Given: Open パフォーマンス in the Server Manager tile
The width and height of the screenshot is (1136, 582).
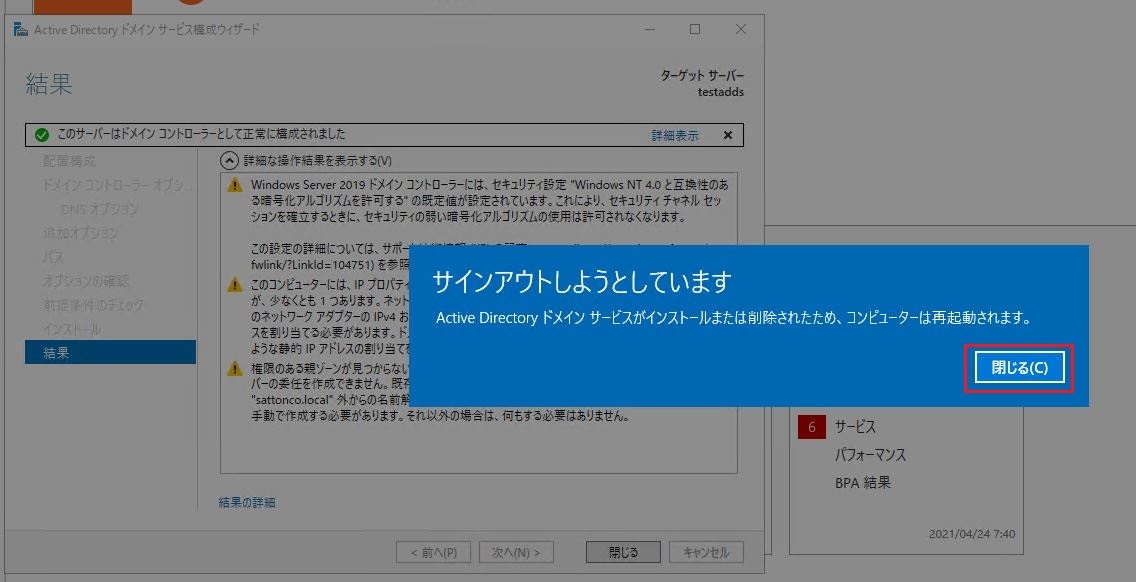Looking at the screenshot, I should tap(870, 455).
